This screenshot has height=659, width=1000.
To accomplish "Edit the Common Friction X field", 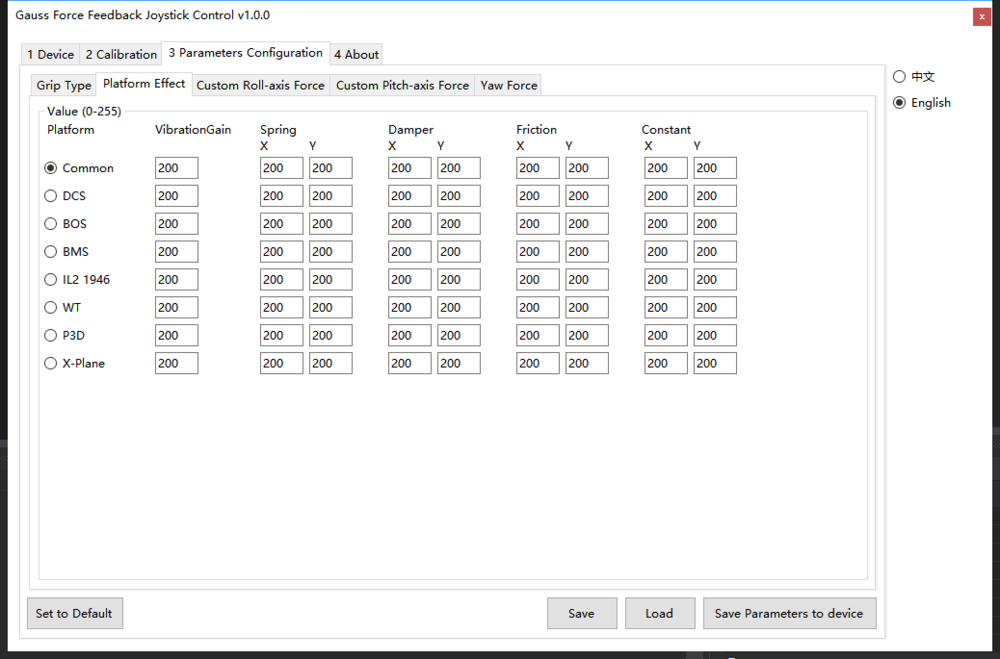I will pyautogui.click(x=538, y=168).
